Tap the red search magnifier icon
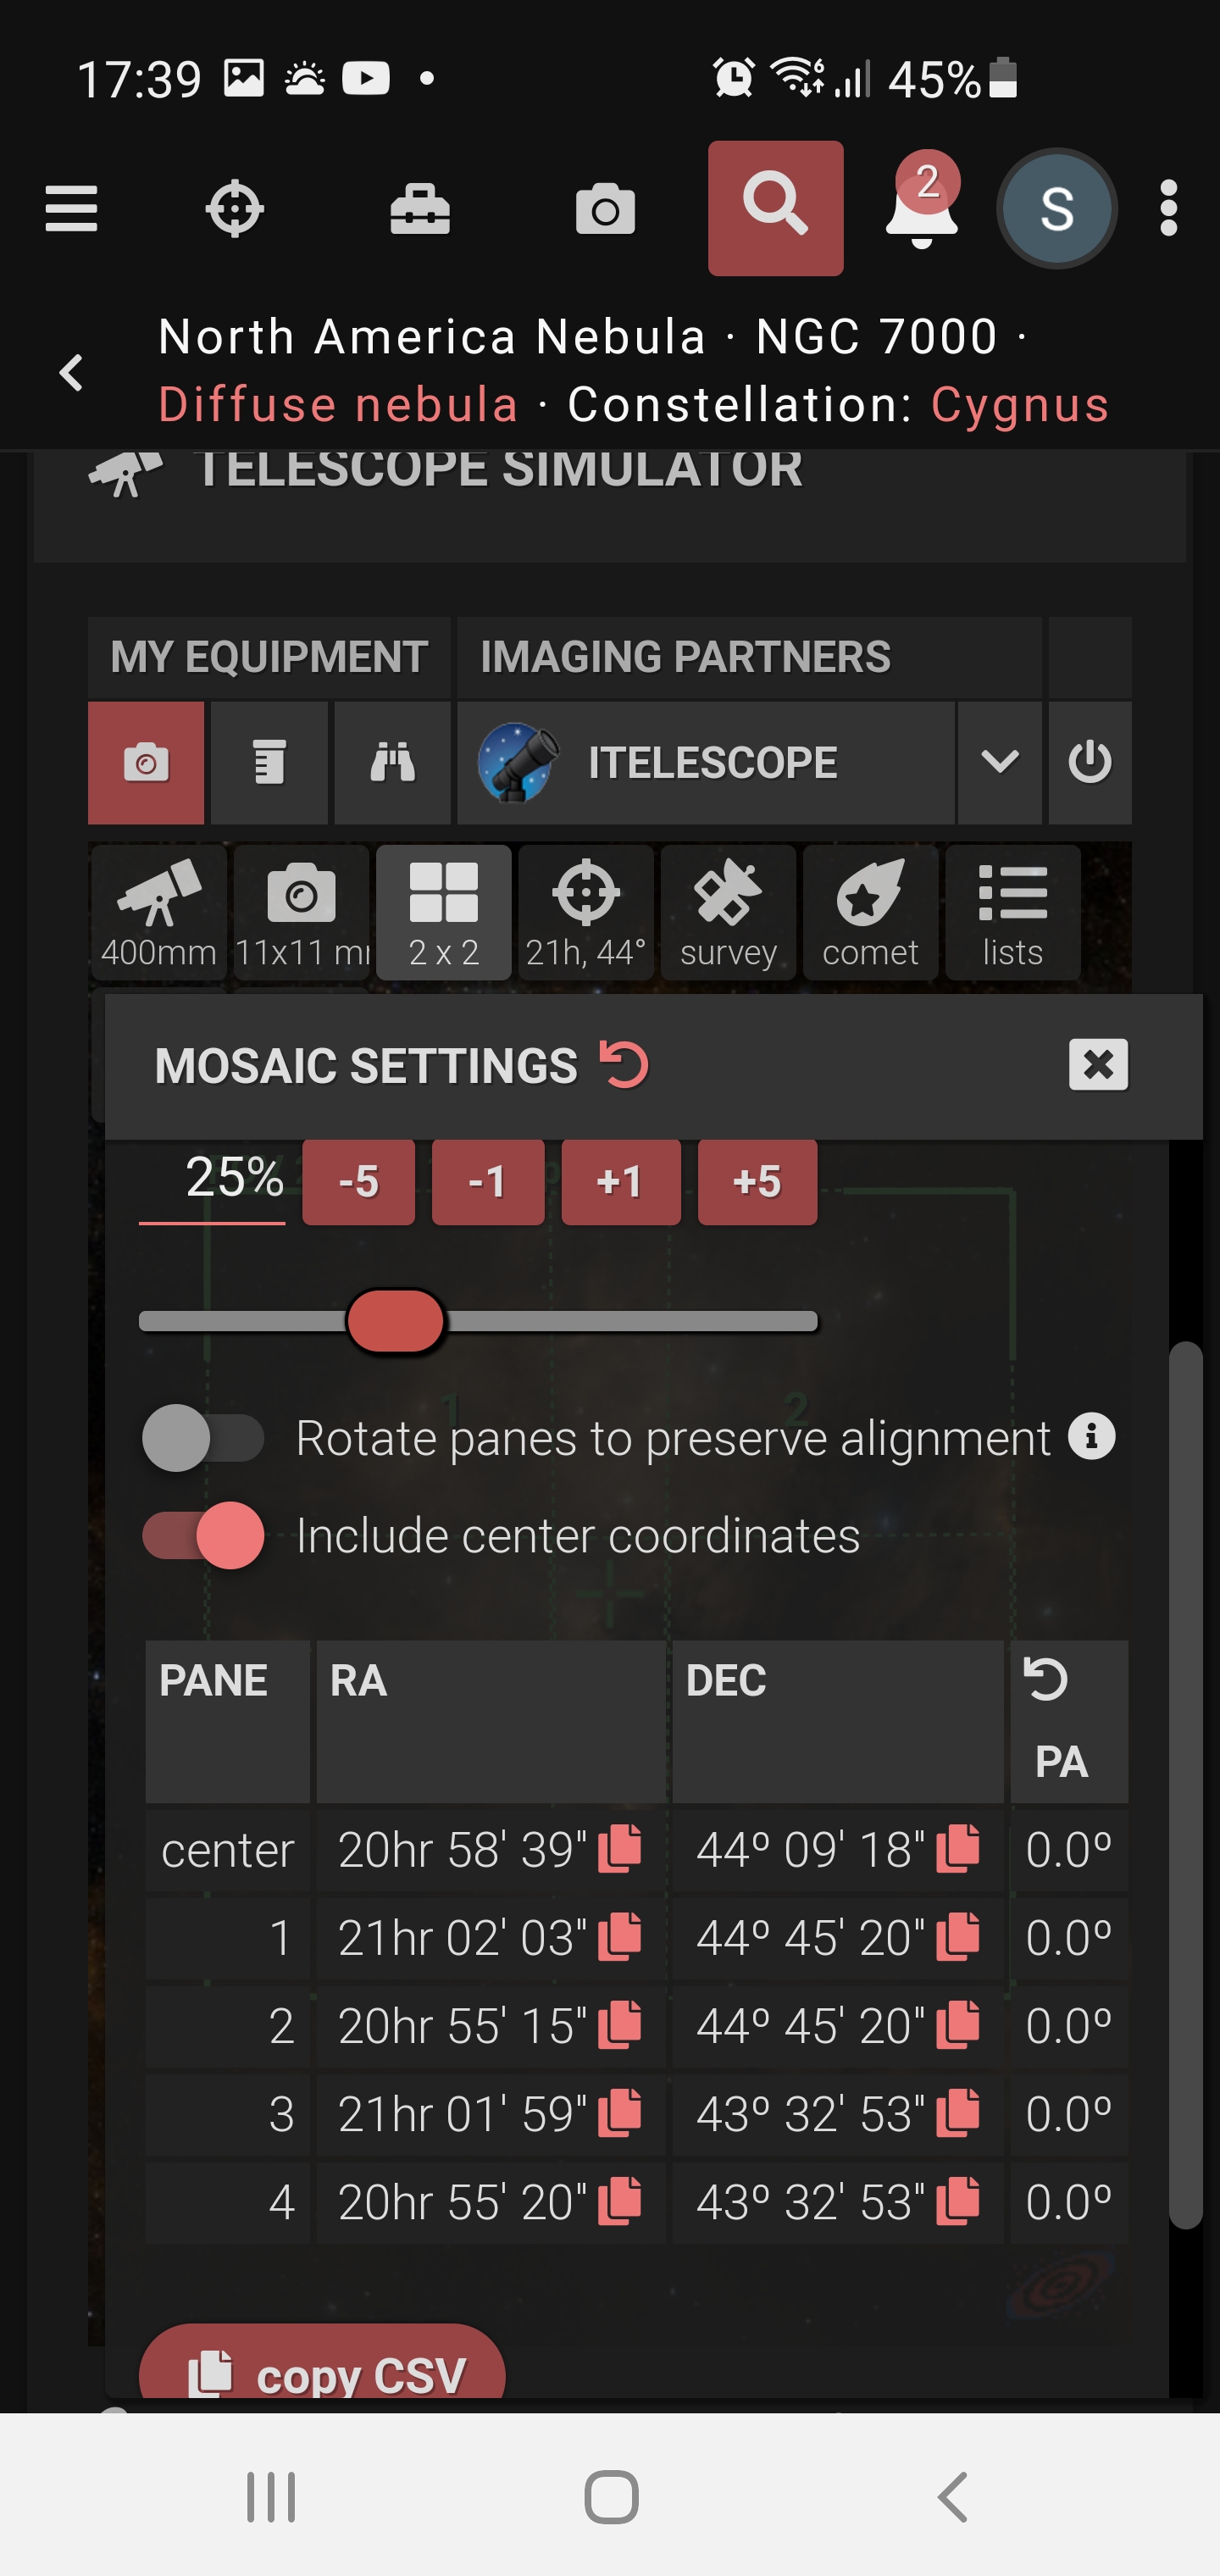1220x2576 pixels. pyautogui.click(x=775, y=208)
